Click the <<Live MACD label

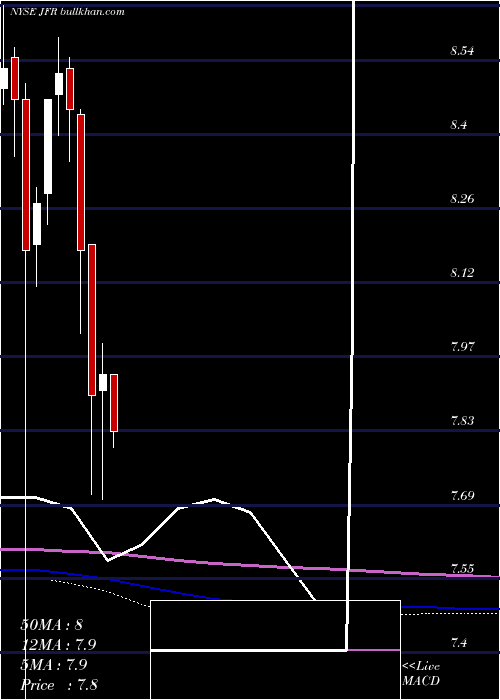(x=421, y=673)
